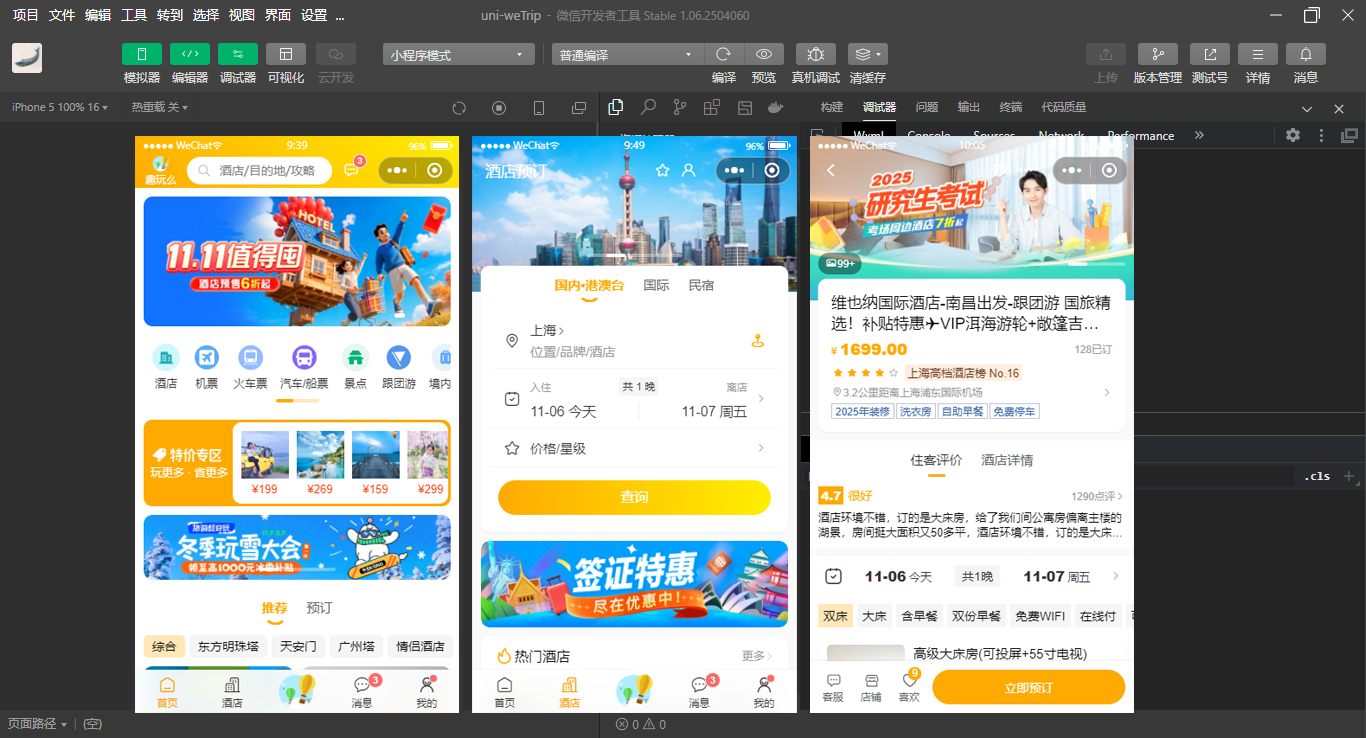Open 版本管理 version management
1366x738 pixels.
click(1157, 54)
